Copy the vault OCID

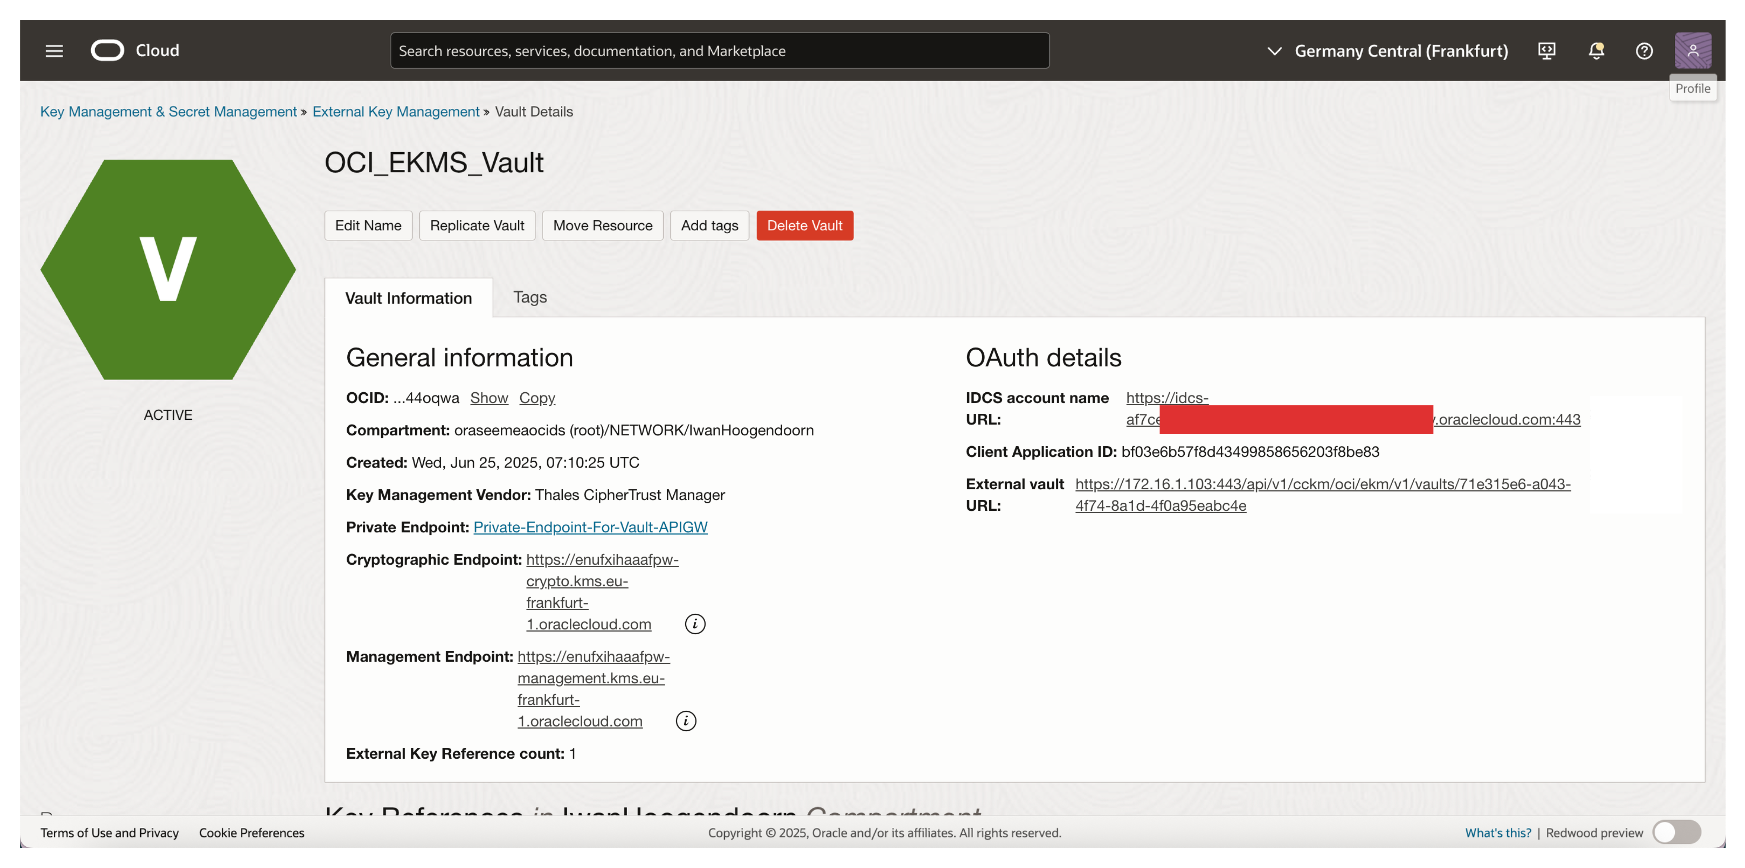tap(537, 398)
